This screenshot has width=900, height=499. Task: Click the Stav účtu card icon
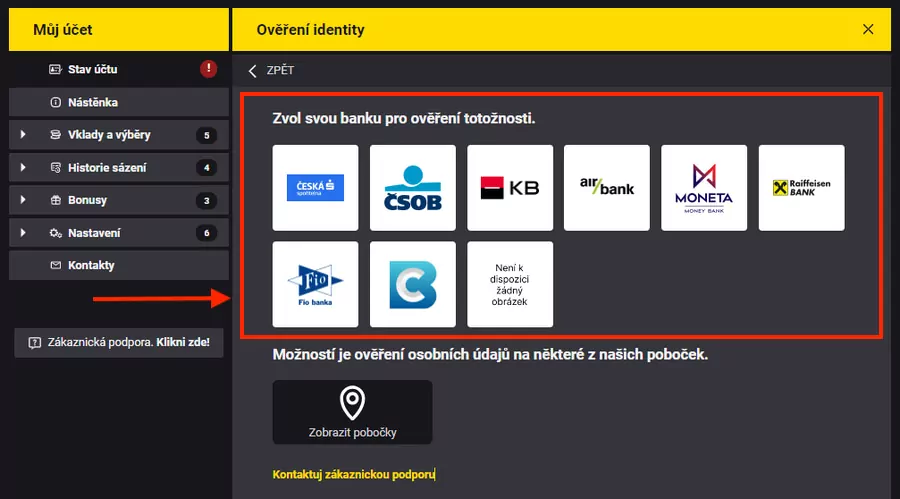(55, 69)
